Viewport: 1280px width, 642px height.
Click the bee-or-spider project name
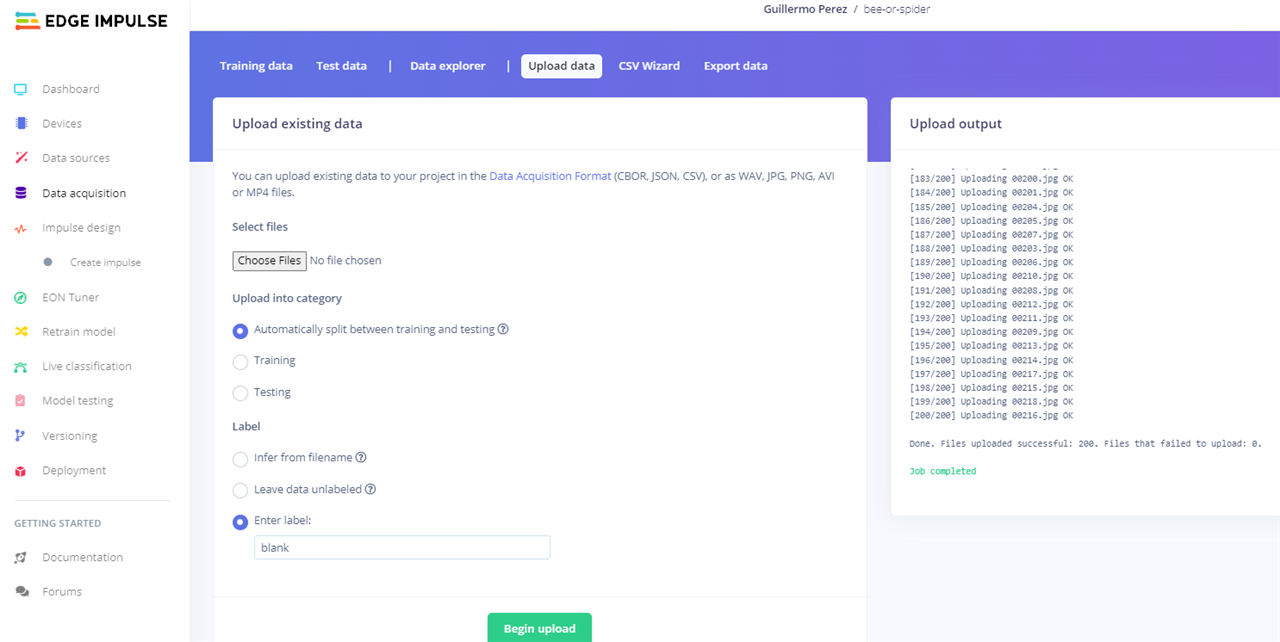[x=895, y=9]
